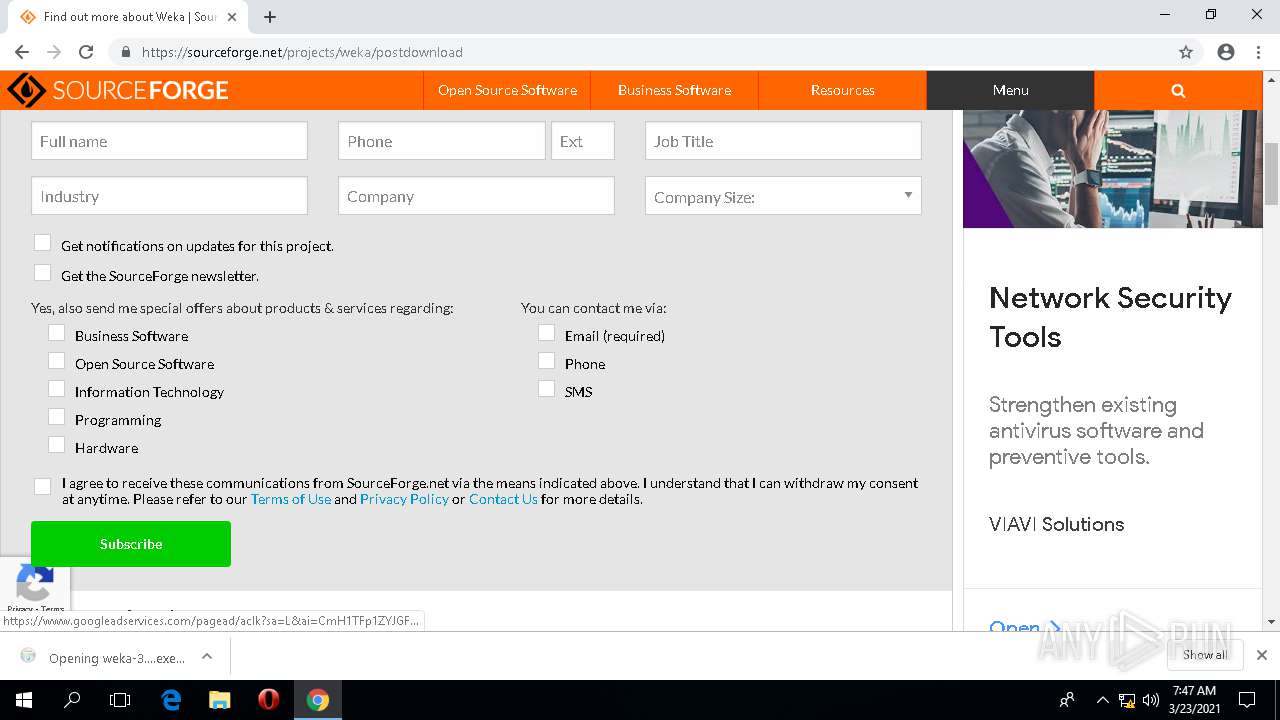
Task: Open network status in system tray
Action: 1127,700
